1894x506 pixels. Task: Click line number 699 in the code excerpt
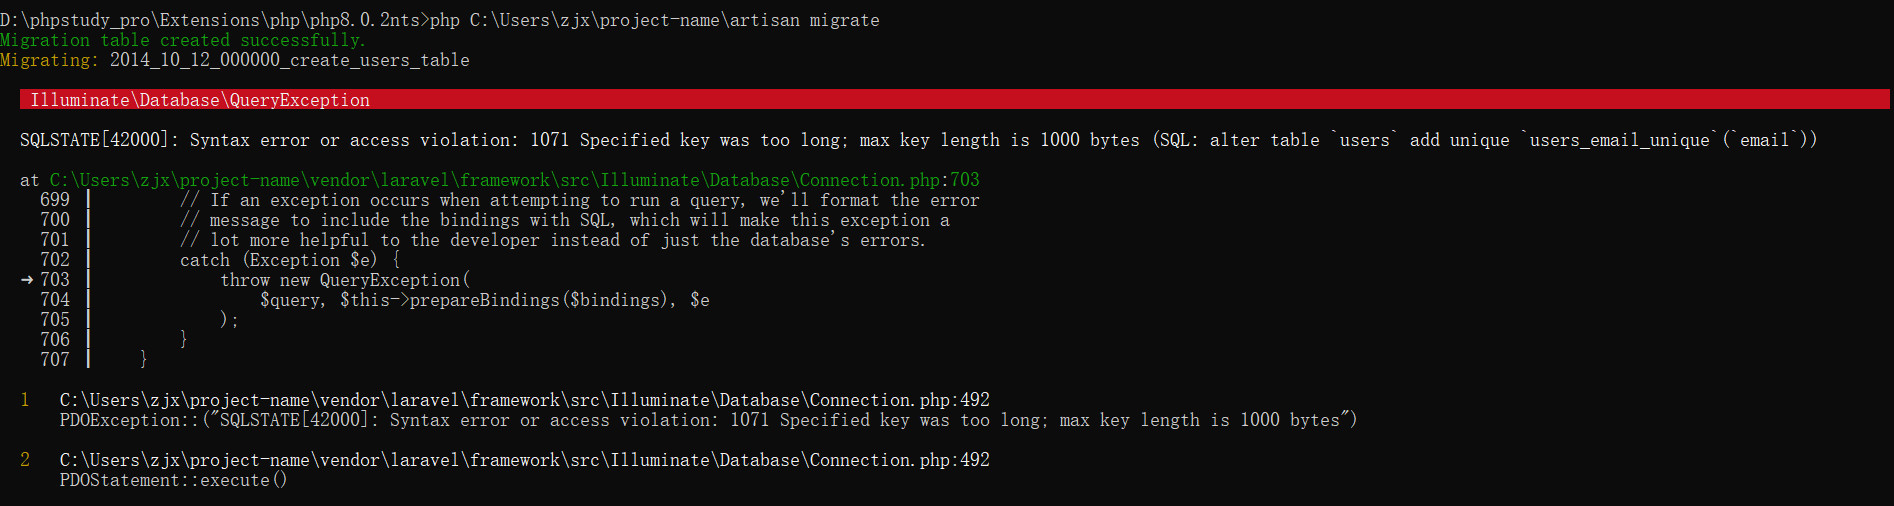55,200
